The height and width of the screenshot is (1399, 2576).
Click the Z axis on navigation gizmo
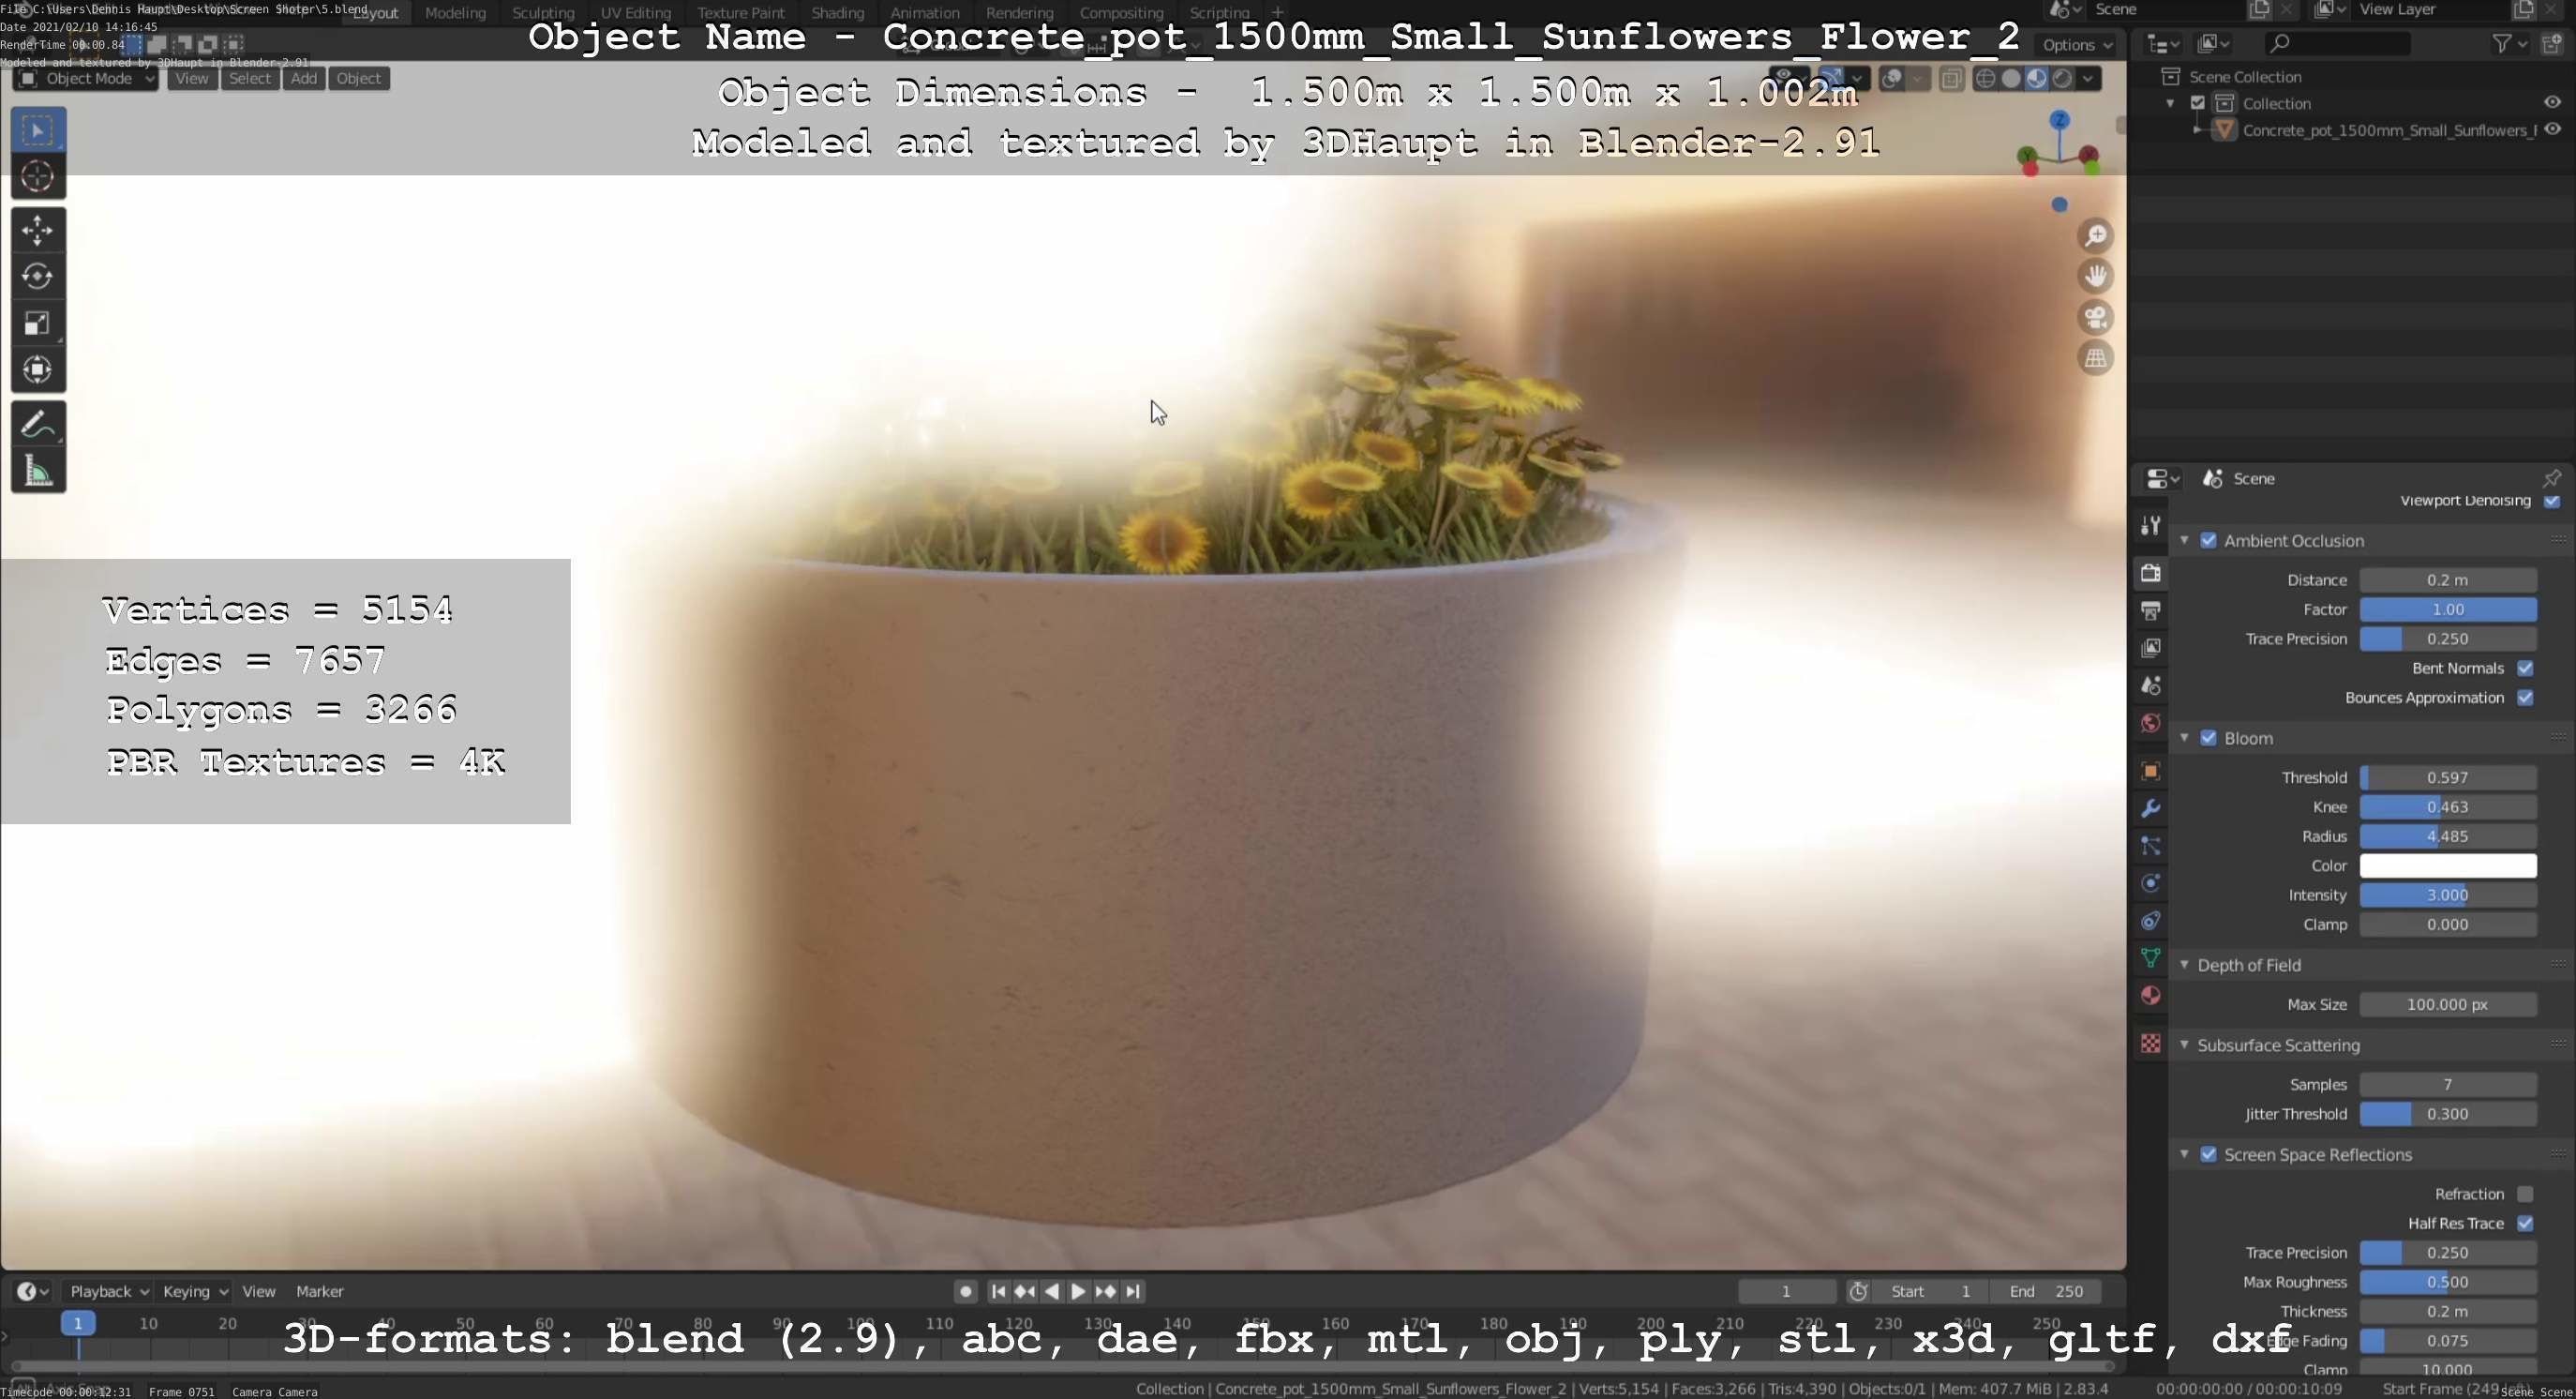[2059, 121]
